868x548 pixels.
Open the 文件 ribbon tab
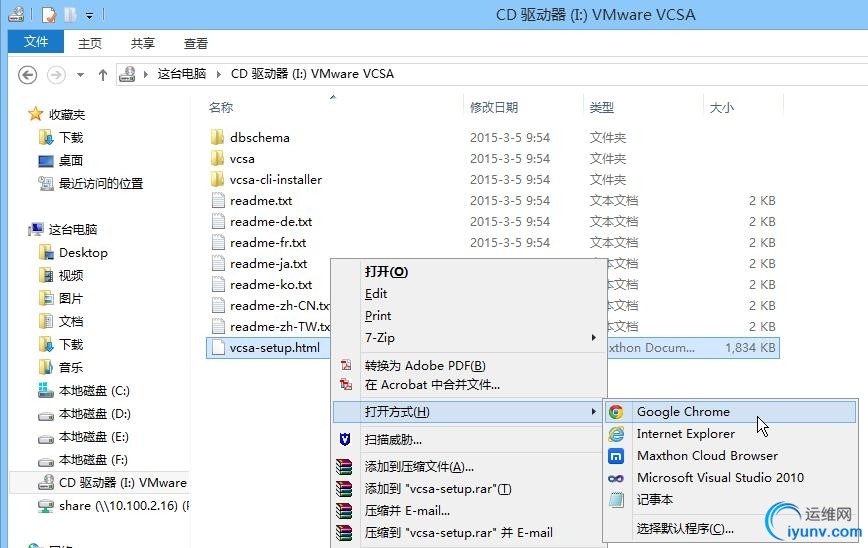36,42
